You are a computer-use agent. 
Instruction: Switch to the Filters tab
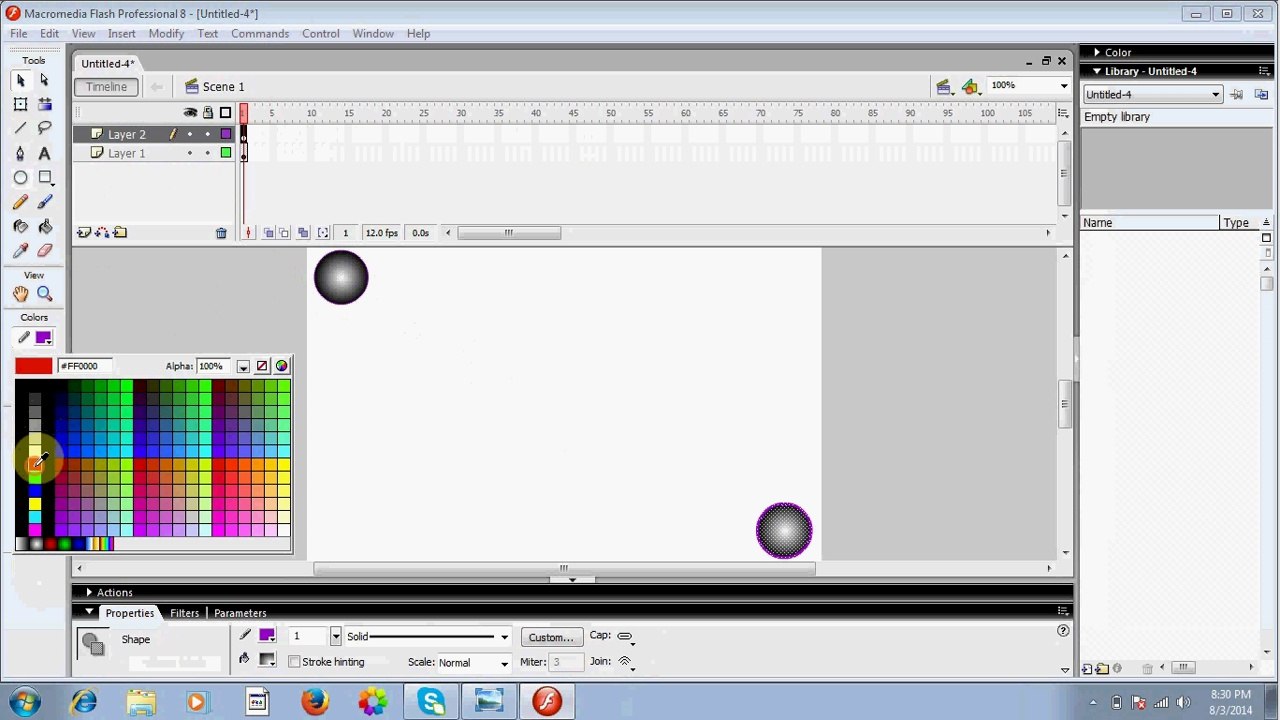pyautogui.click(x=184, y=613)
